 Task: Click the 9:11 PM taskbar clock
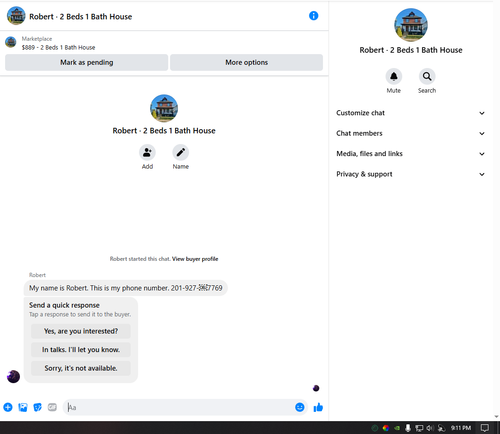(461, 428)
